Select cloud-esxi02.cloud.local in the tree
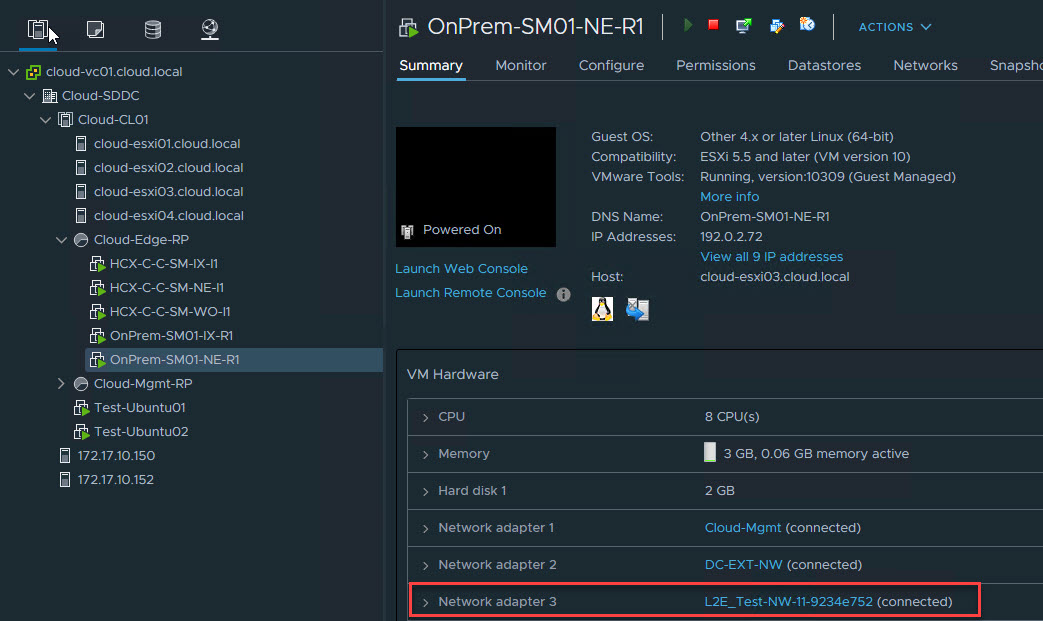 pyautogui.click(x=168, y=168)
